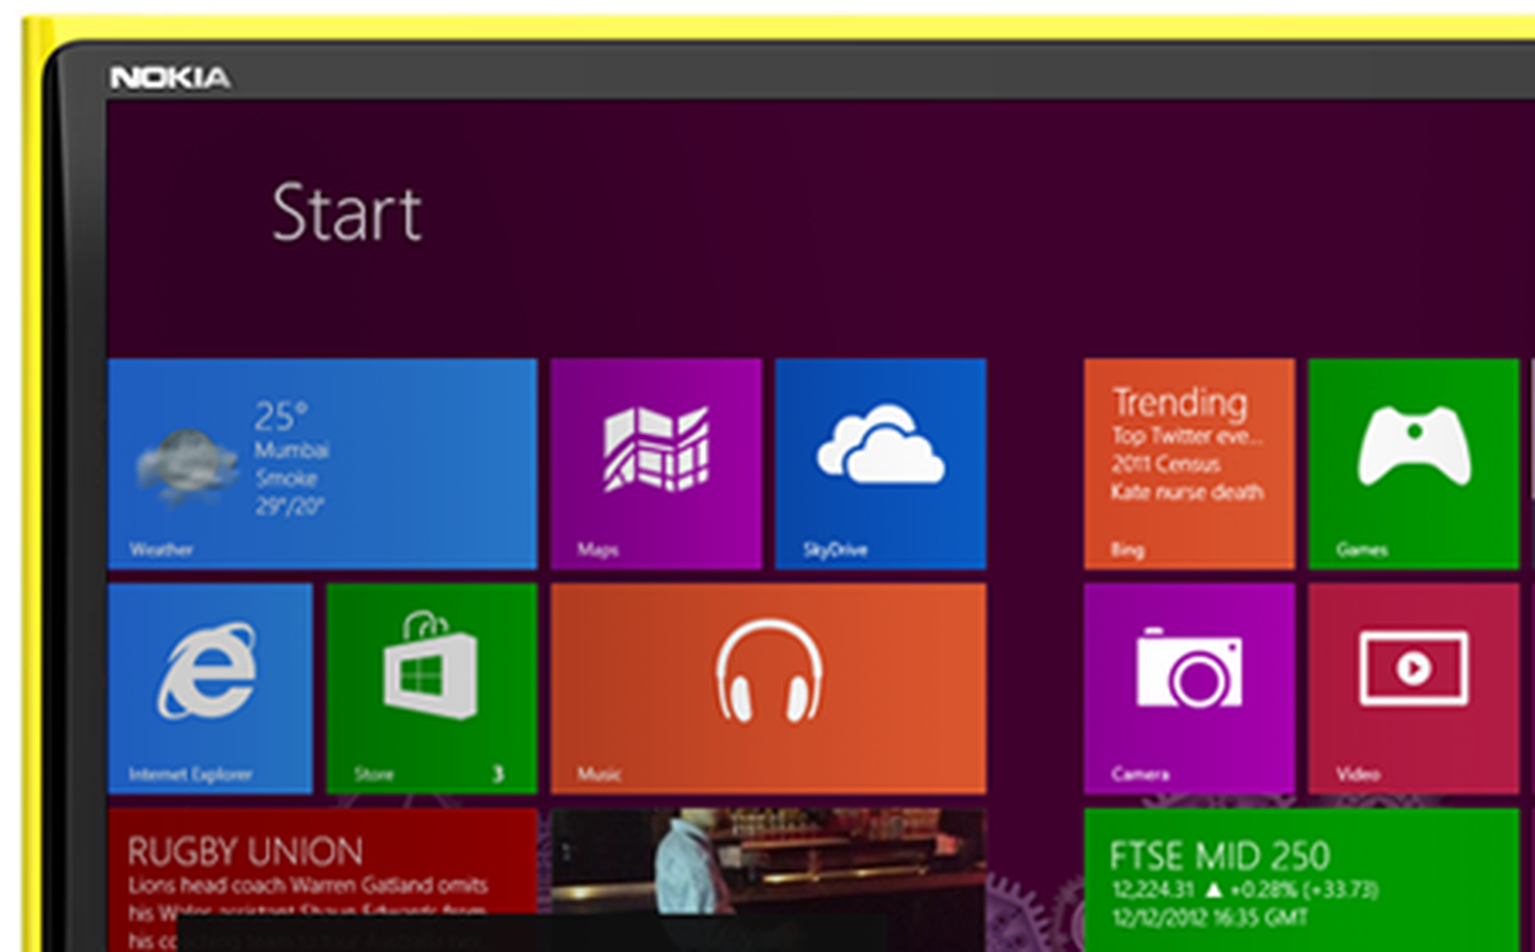Open the FTSE MID 250 finance tile
Viewport: 1535px width, 952px height.
coord(1301,880)
